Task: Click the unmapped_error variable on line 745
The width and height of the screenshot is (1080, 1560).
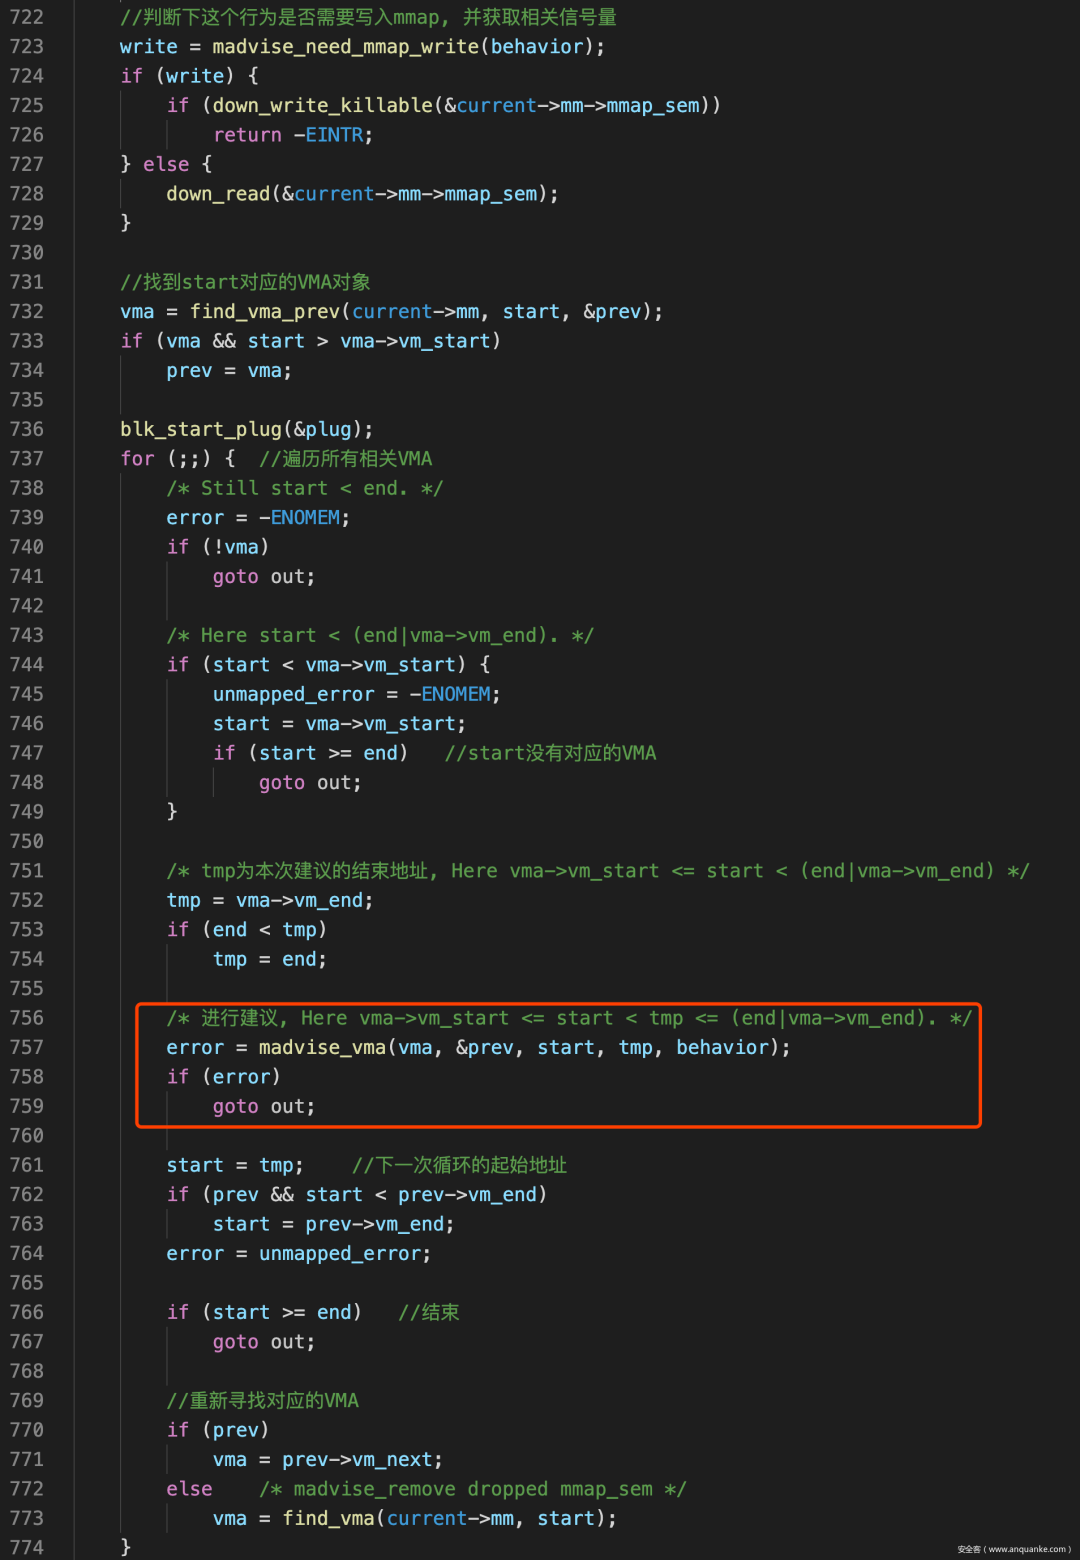Action: point(293,695)
